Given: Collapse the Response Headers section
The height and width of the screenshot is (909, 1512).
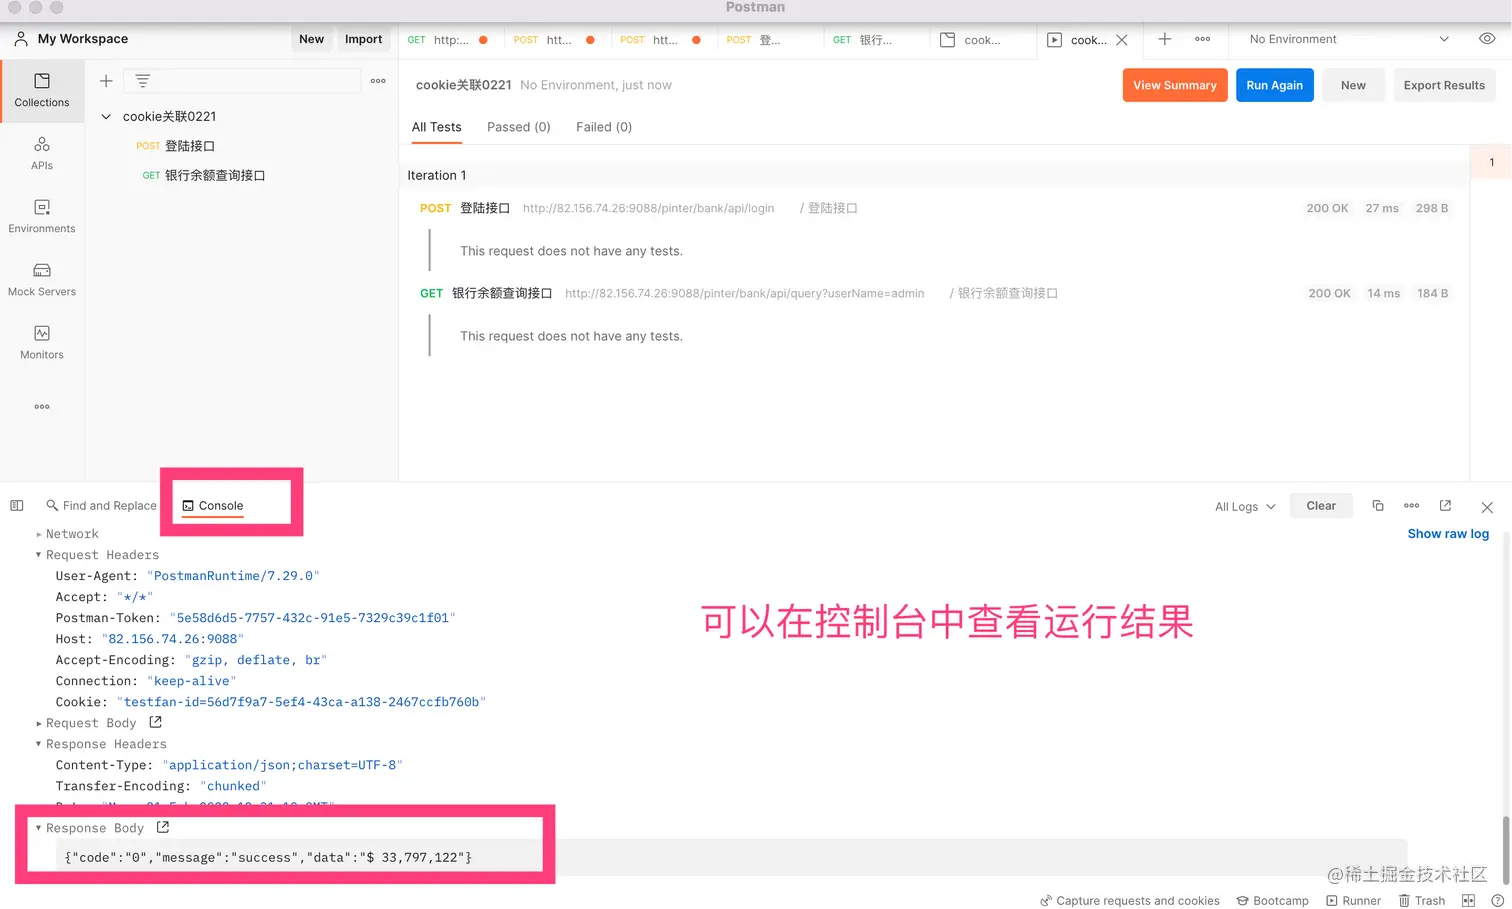Looking at the screenshot, I should coord(39,744).
